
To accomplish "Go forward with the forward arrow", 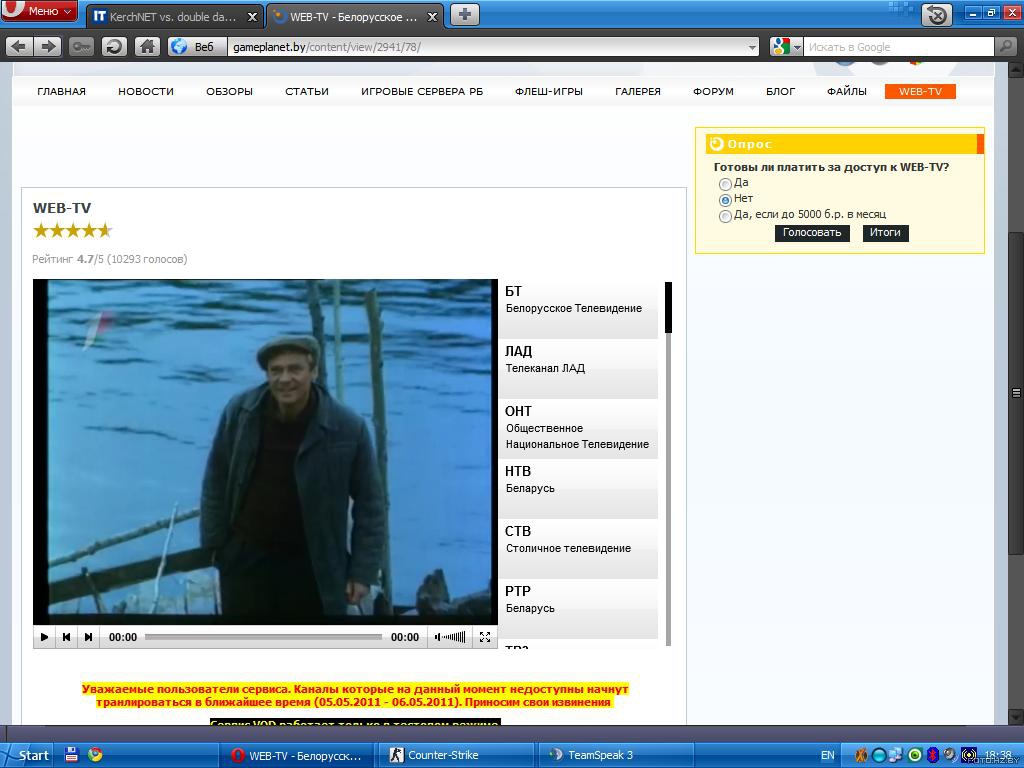I will tap(48, 46).
